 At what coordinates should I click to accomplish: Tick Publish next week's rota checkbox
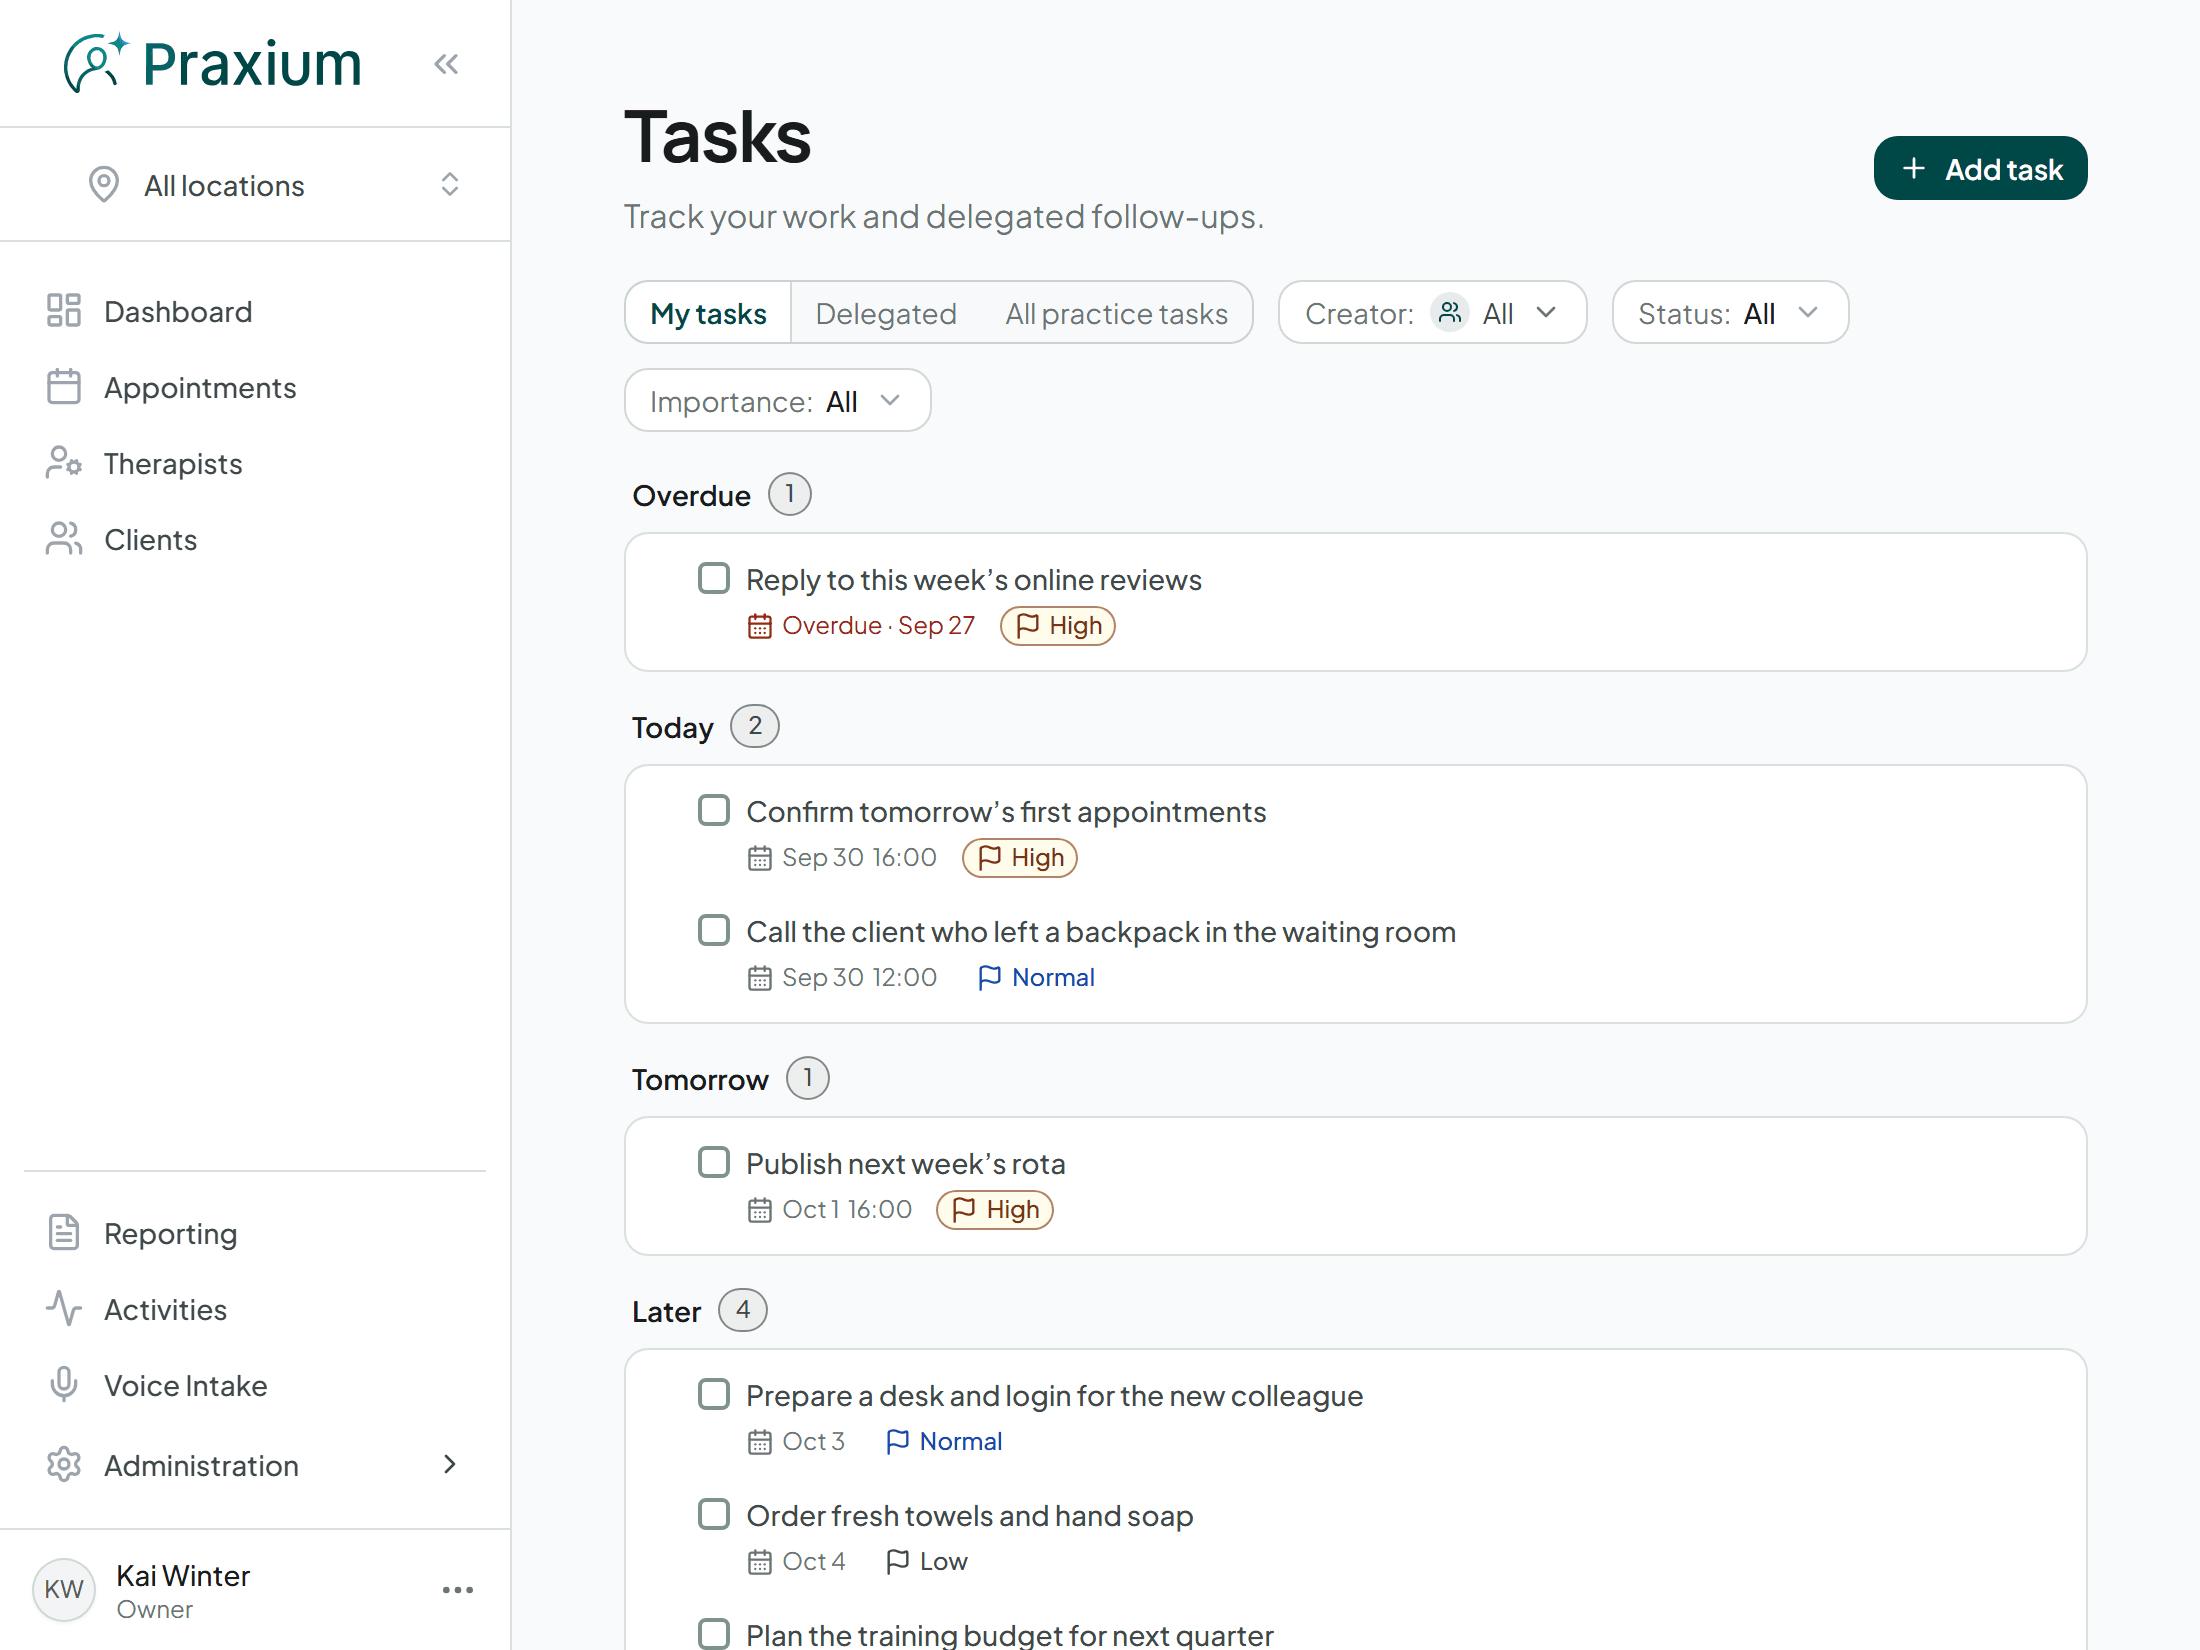714,1162
